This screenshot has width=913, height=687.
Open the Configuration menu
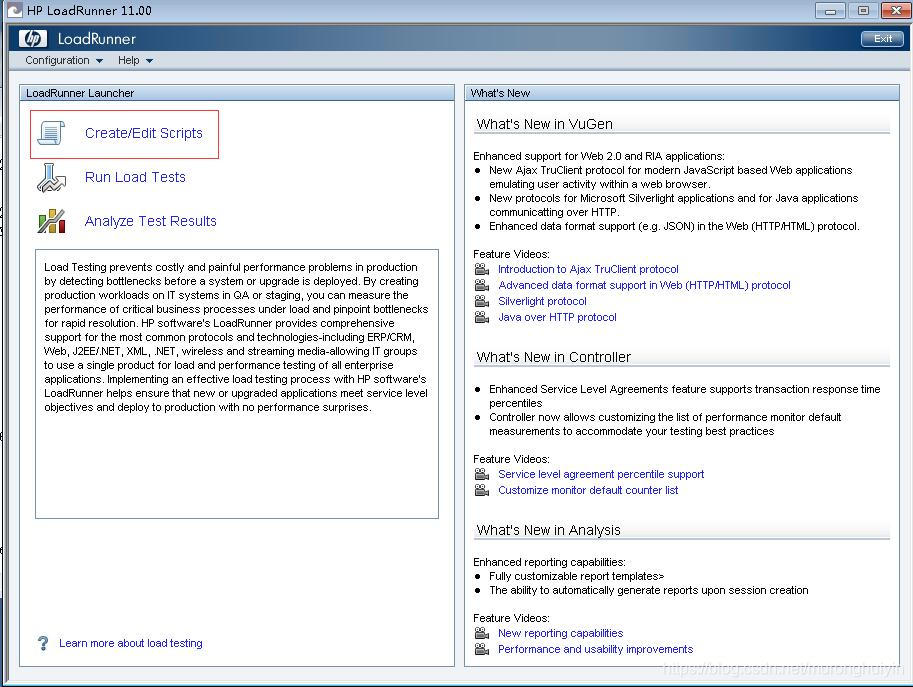pos(64,61)
